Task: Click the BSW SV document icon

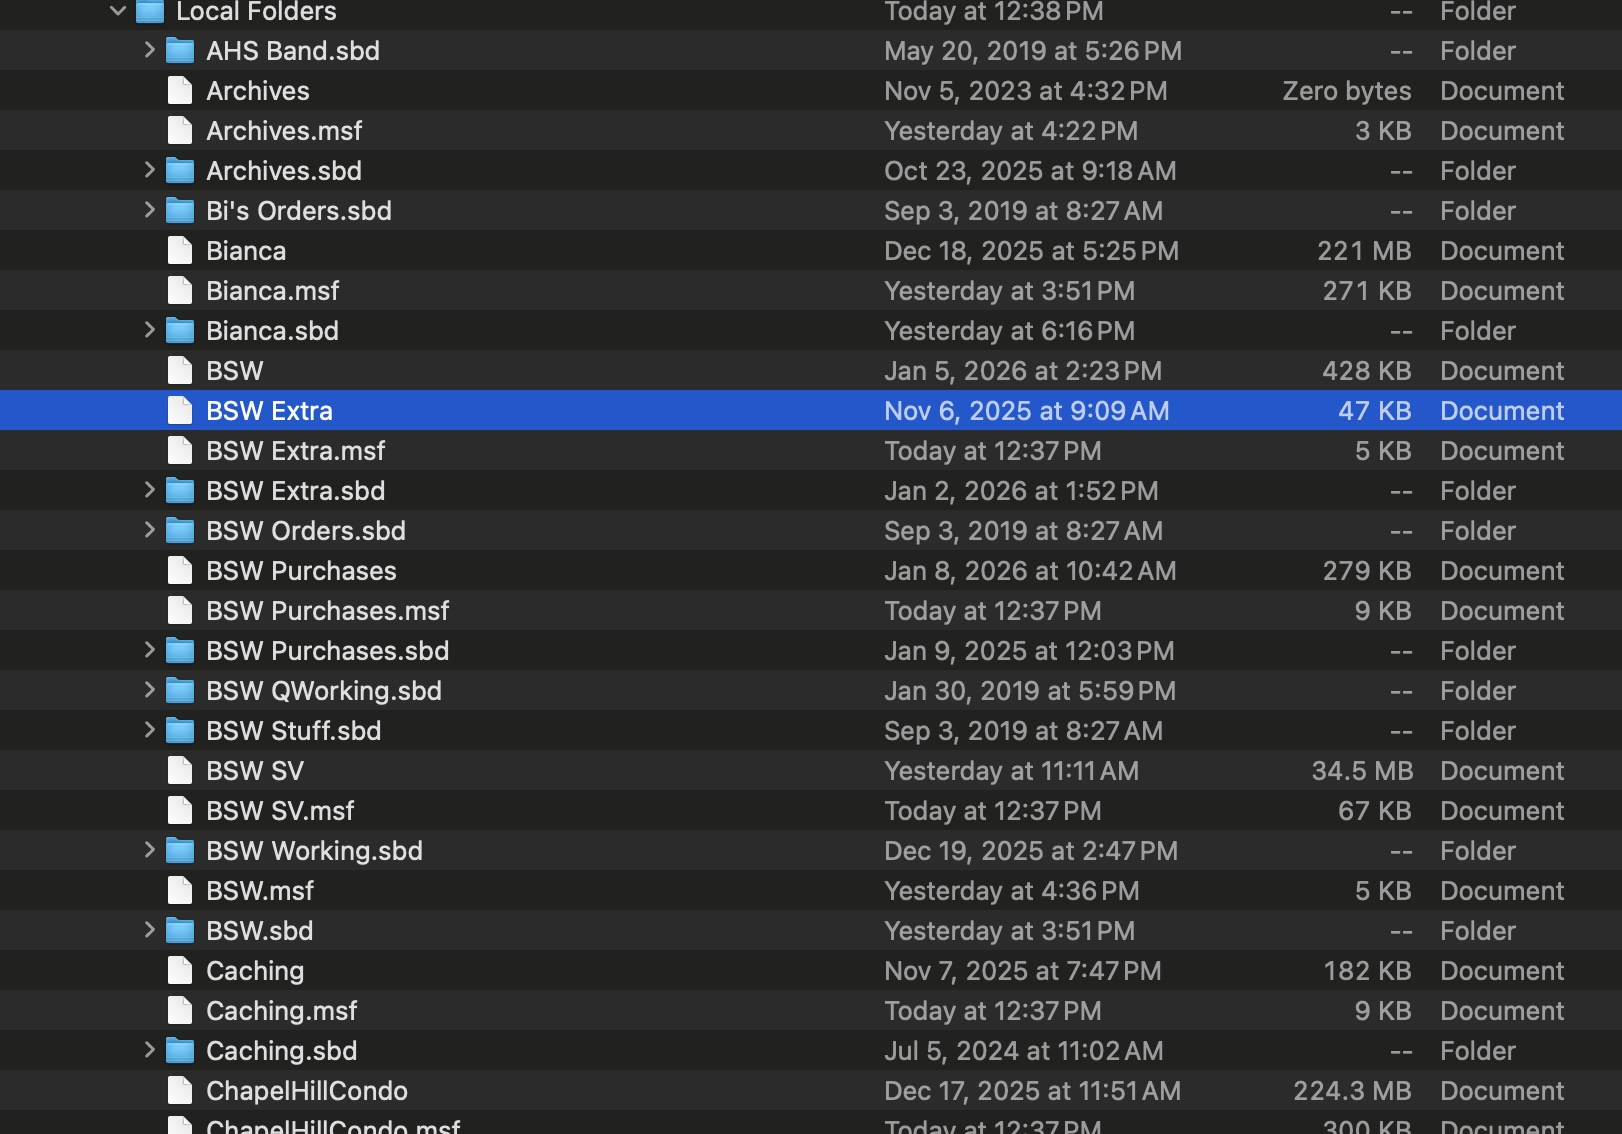Action: pos(180,771)
